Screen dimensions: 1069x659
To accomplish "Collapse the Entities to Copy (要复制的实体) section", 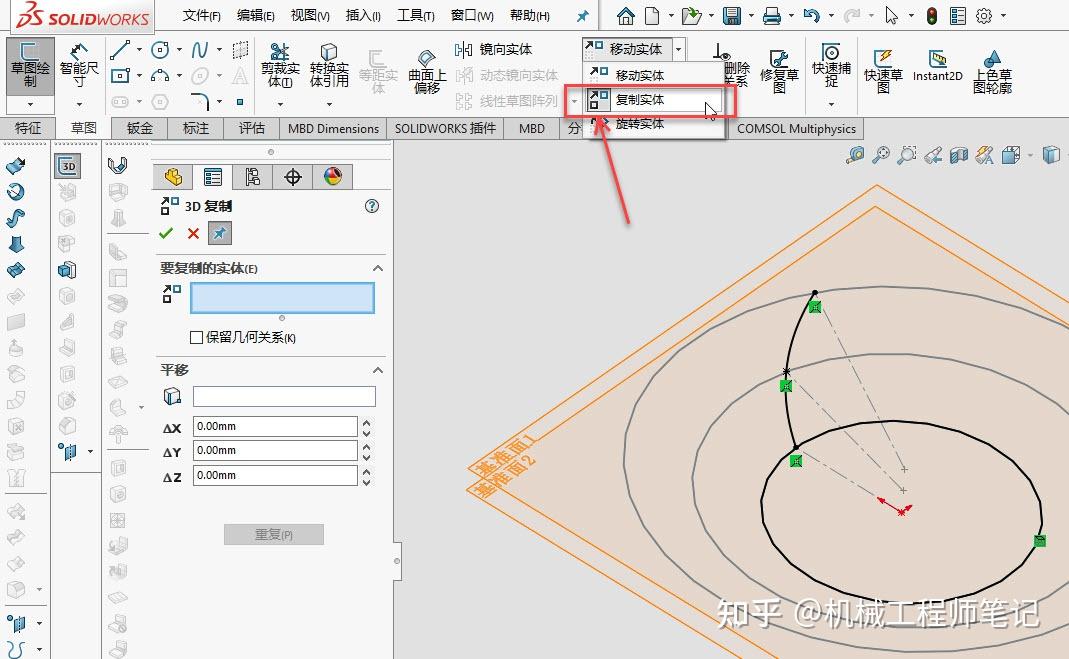I will pos(378,269).
